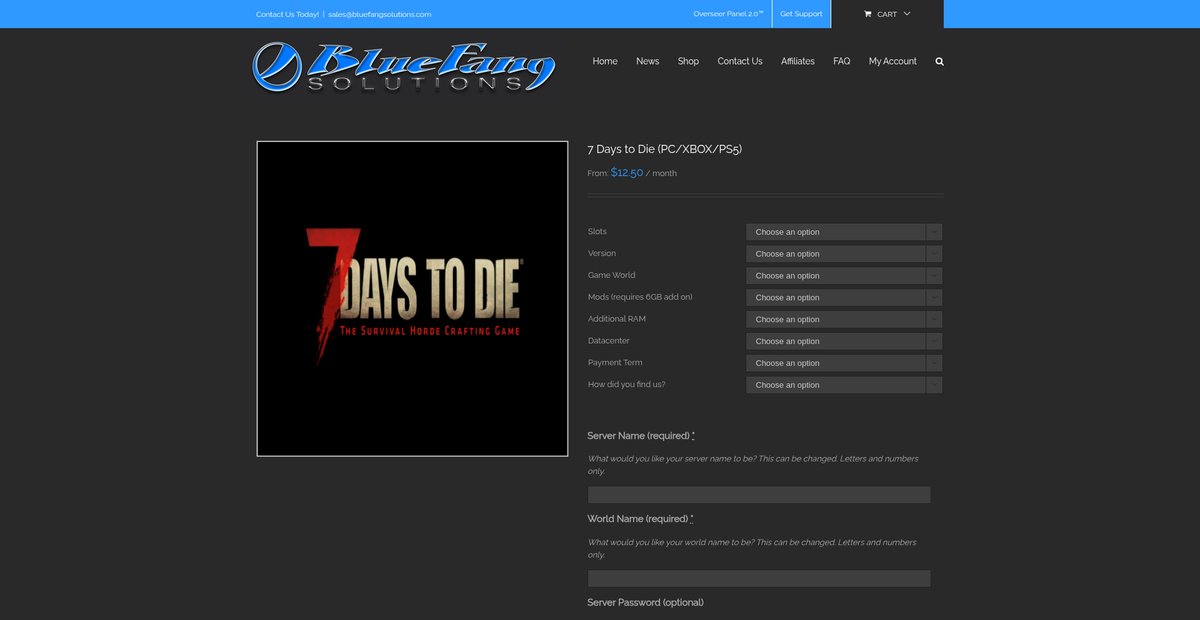This screenshot has width=1200, height=620.
Task: Open the search magnifier icon
Action: tap(939, 61)
